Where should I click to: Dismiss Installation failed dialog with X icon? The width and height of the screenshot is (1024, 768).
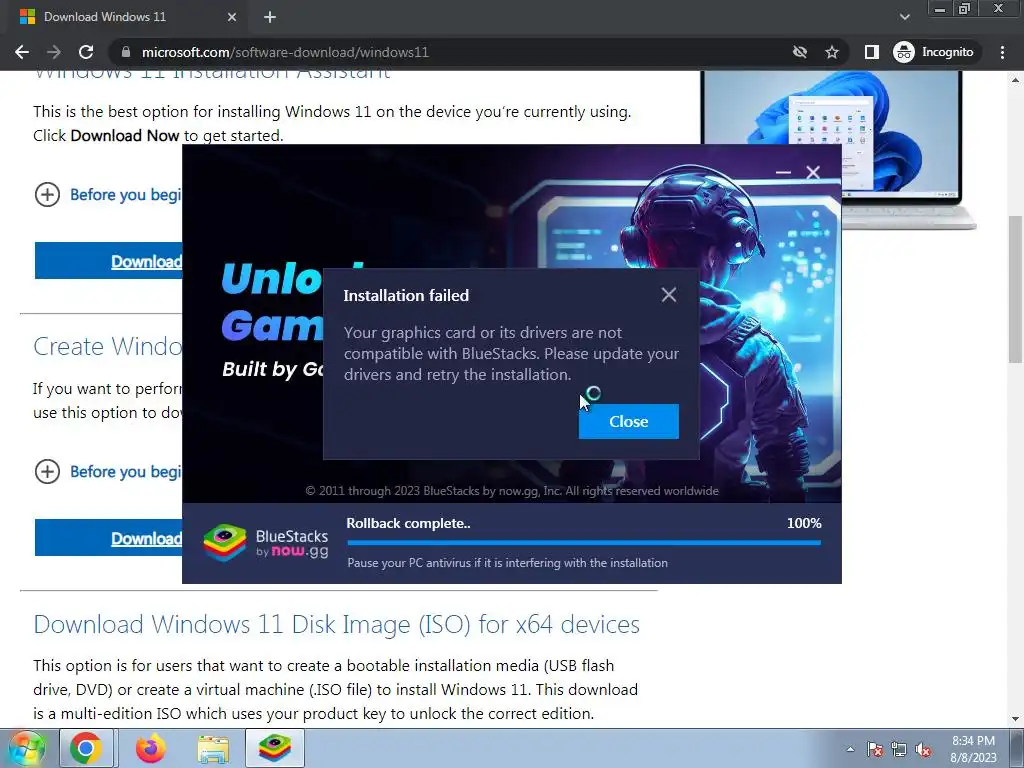[x=668, y=295]
